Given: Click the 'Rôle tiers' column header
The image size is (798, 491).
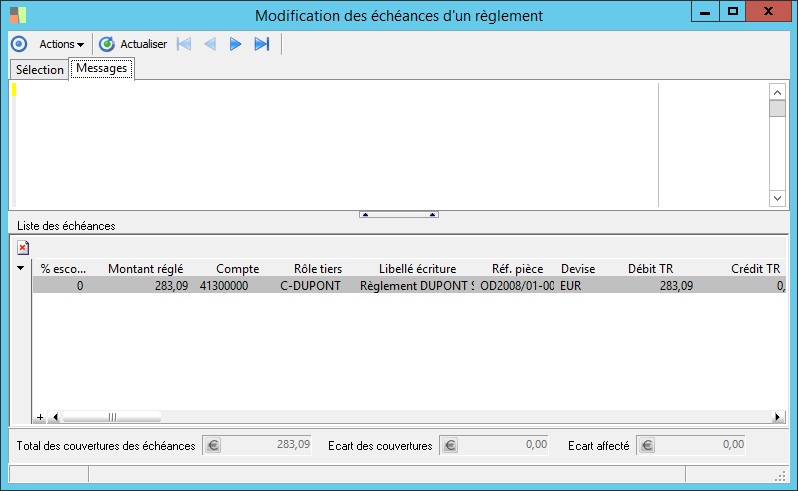Looking at the screenshot, I should tap(318, 269).
